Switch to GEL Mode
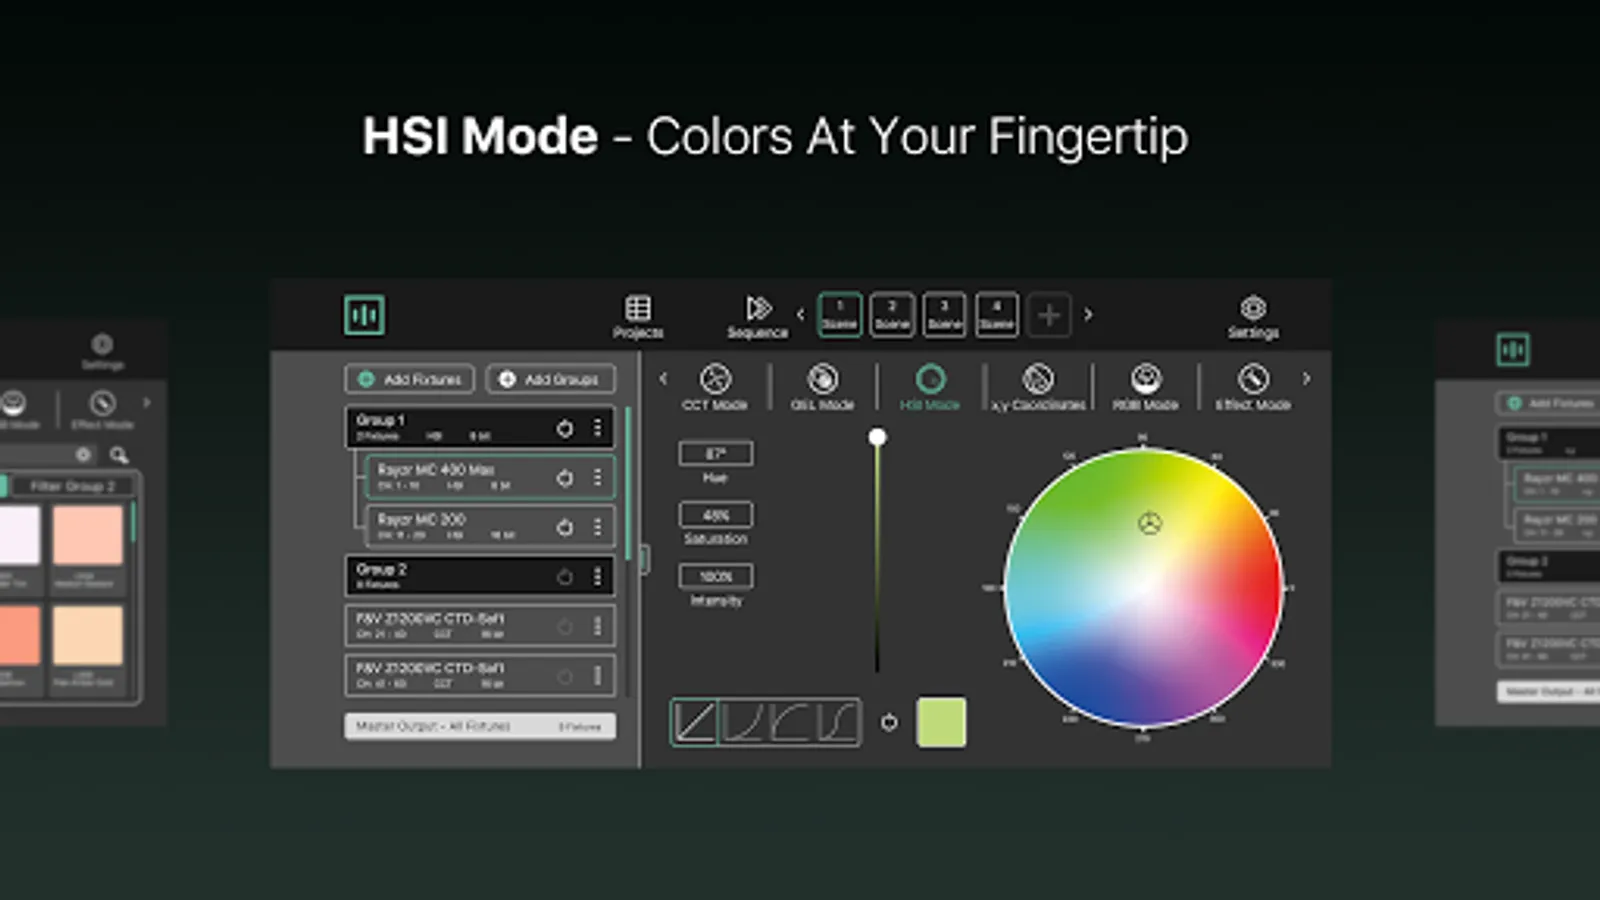This screenshot has width=1600, height=900. tap(822, 387)
